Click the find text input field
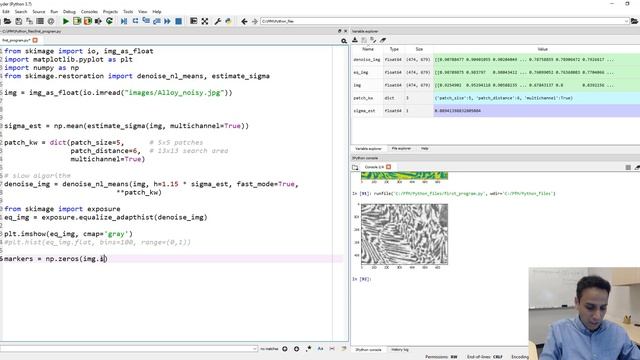Image resolution: width=640 pixels, height=360 pixels. coord(129,349)
